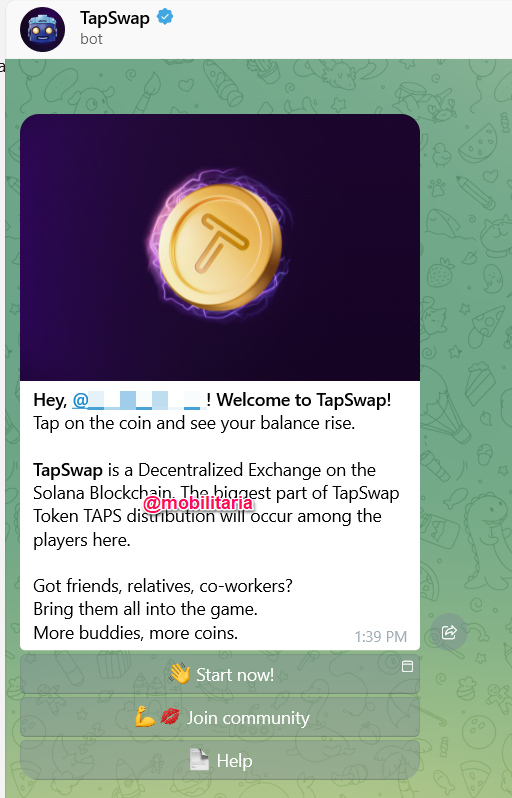The height and width of the screenshot is (798, 512).
Task: Click the 1:39 PM message timestamp
Action: [381, 636]
